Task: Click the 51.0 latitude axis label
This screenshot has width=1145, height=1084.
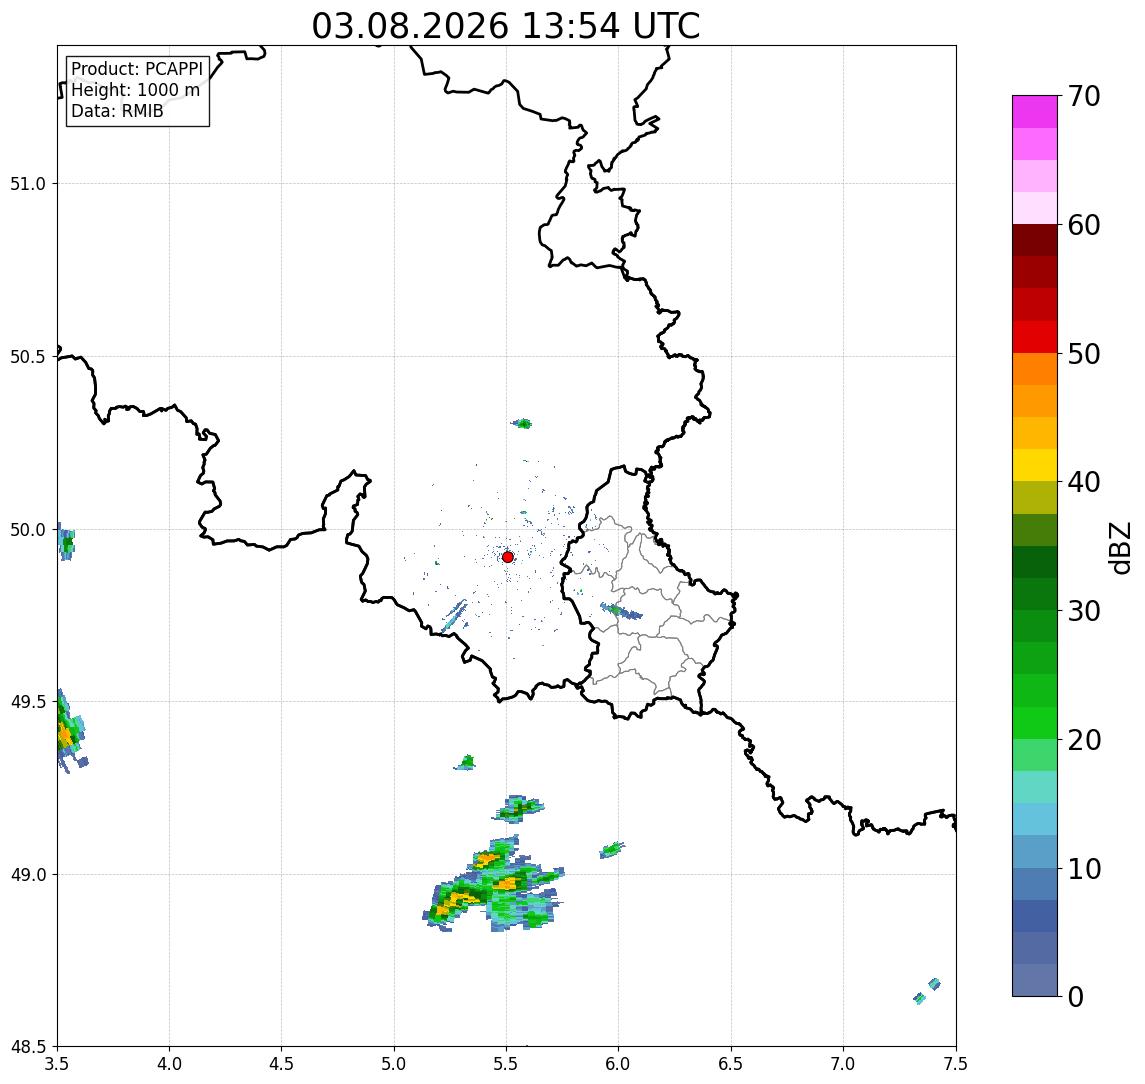Action: click(x=28, y=183)
